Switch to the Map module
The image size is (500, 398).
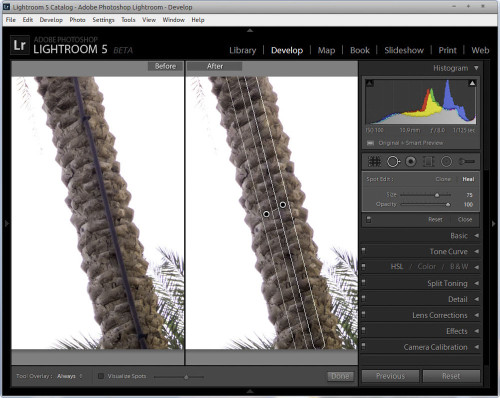point(326,50)
